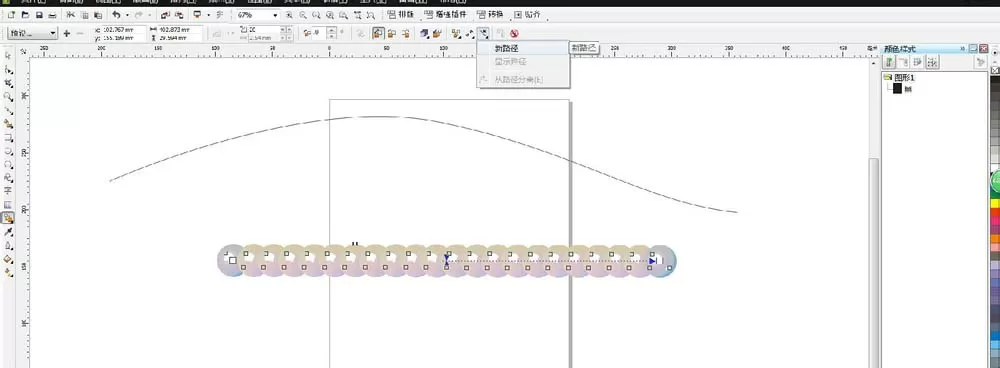Select the Ellipse tool
Image resolution: width=1000 pixels, height=368 pixels.
[x=8, y=151]
